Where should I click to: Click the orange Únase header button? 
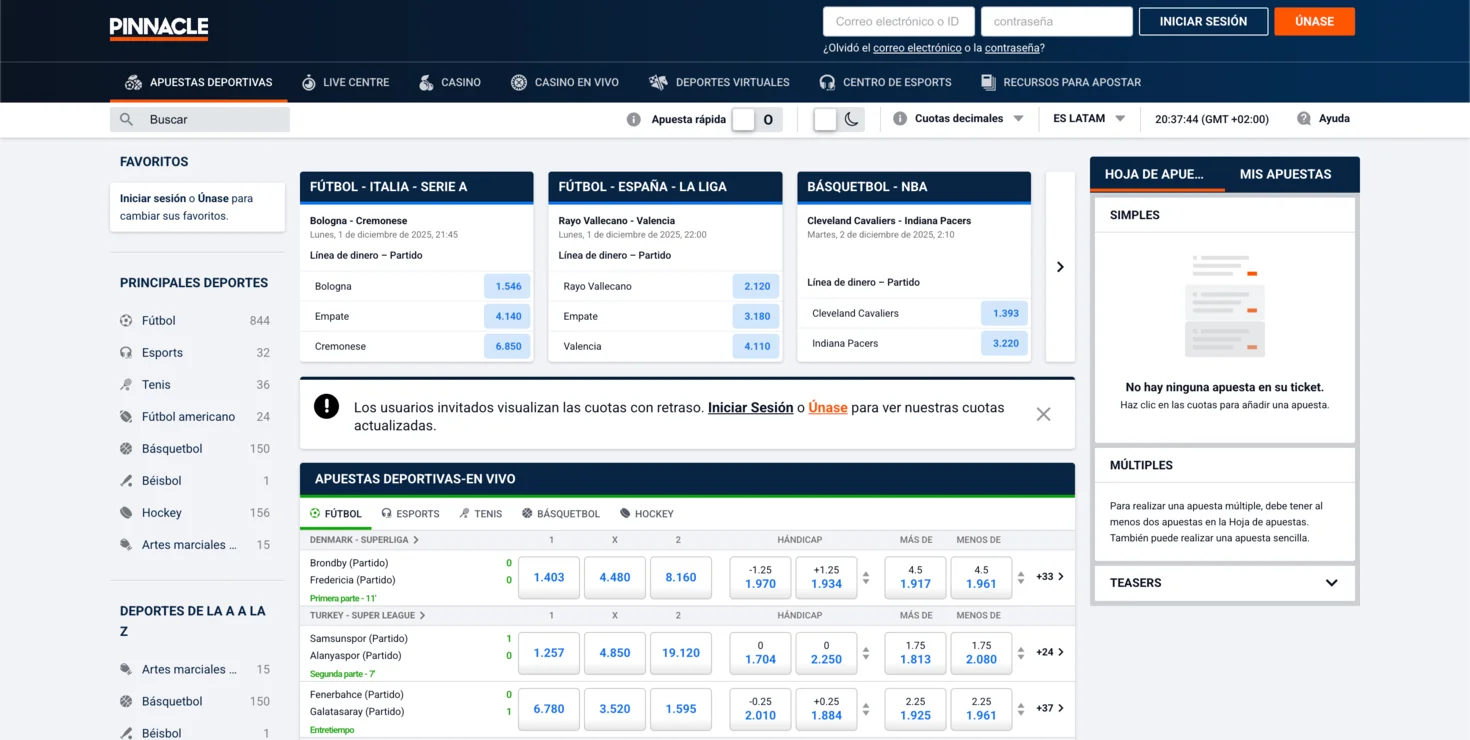[x=1314, y=21]
